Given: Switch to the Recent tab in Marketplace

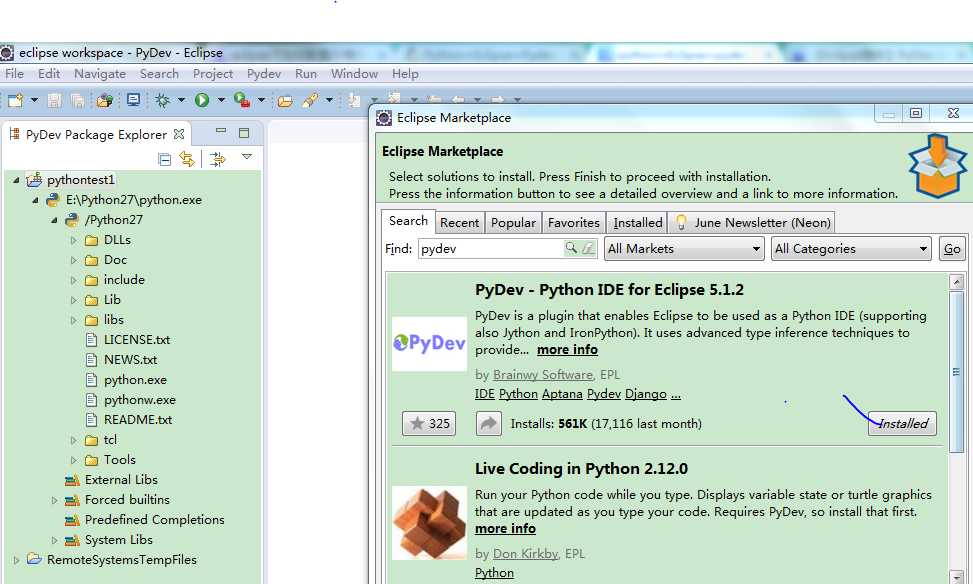Looking at the screenshot, I should (x=459, y=223).
